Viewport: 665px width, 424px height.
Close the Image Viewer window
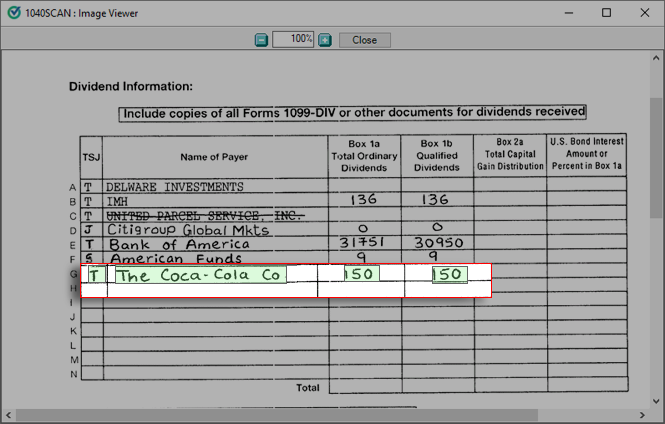pos(645,13)
